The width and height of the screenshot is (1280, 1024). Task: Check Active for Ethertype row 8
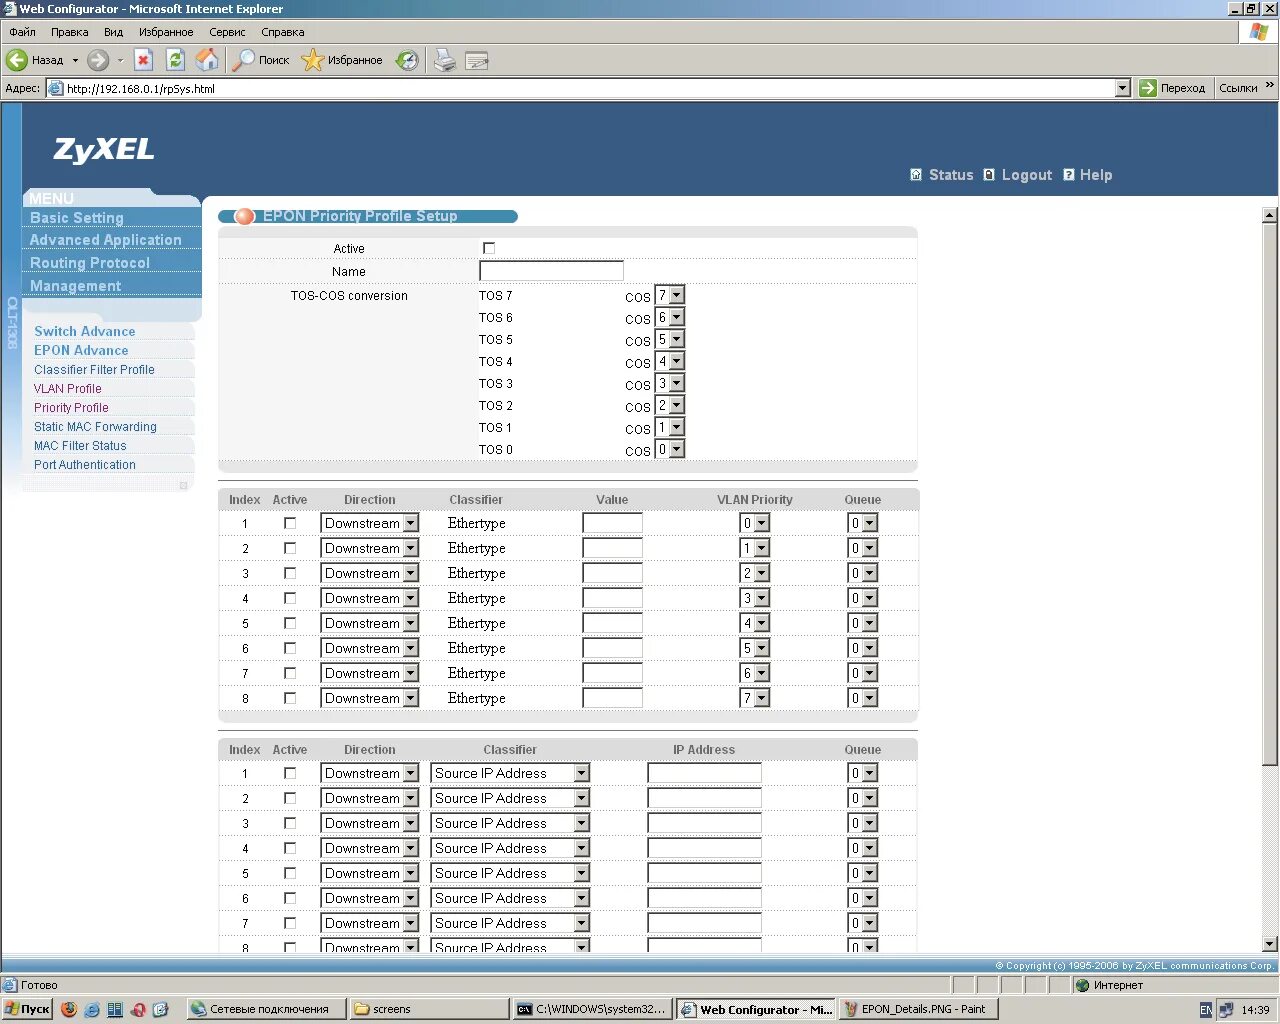point(290,698)
